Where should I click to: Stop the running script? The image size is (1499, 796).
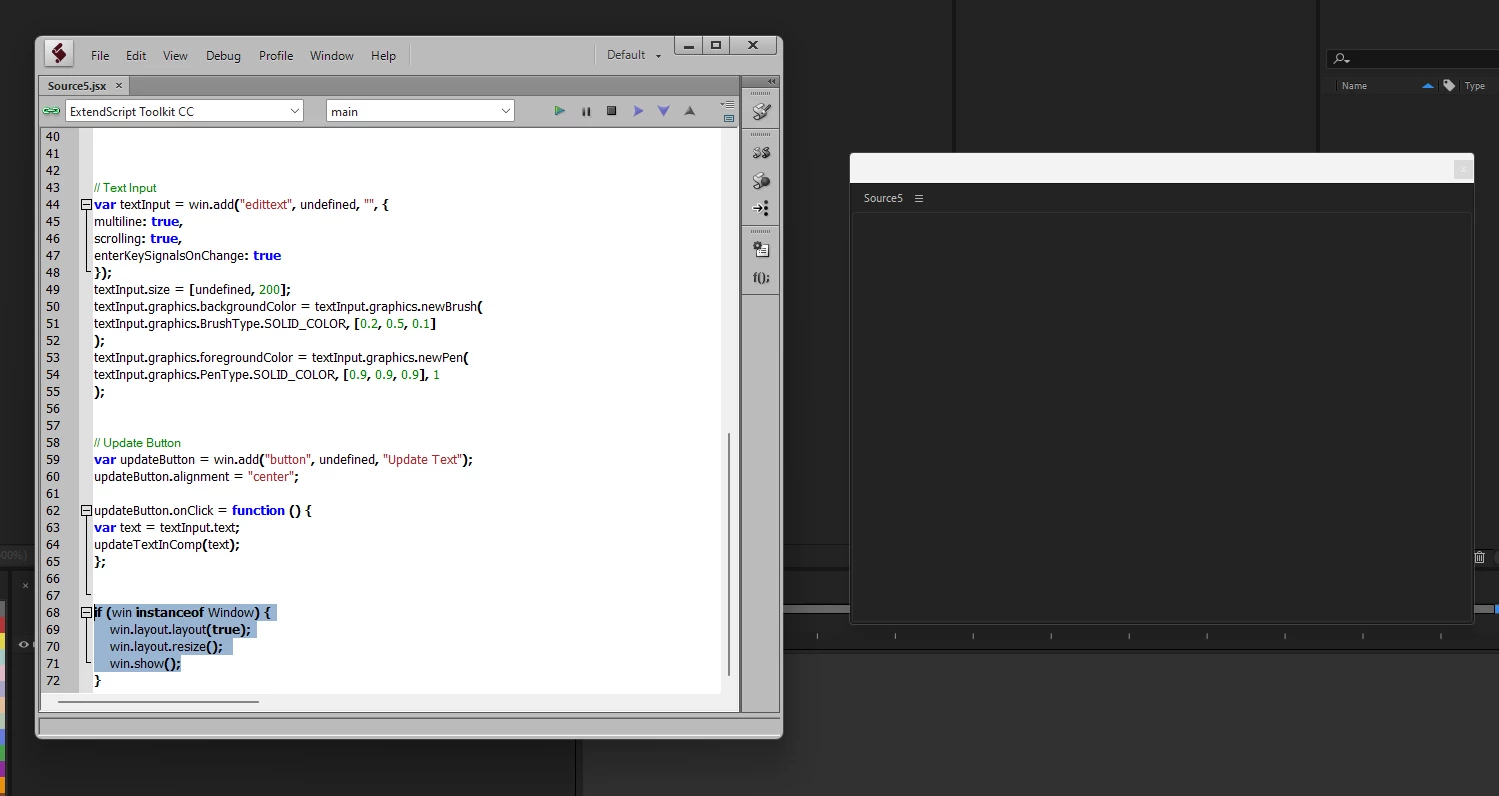[x=612, y=111]
